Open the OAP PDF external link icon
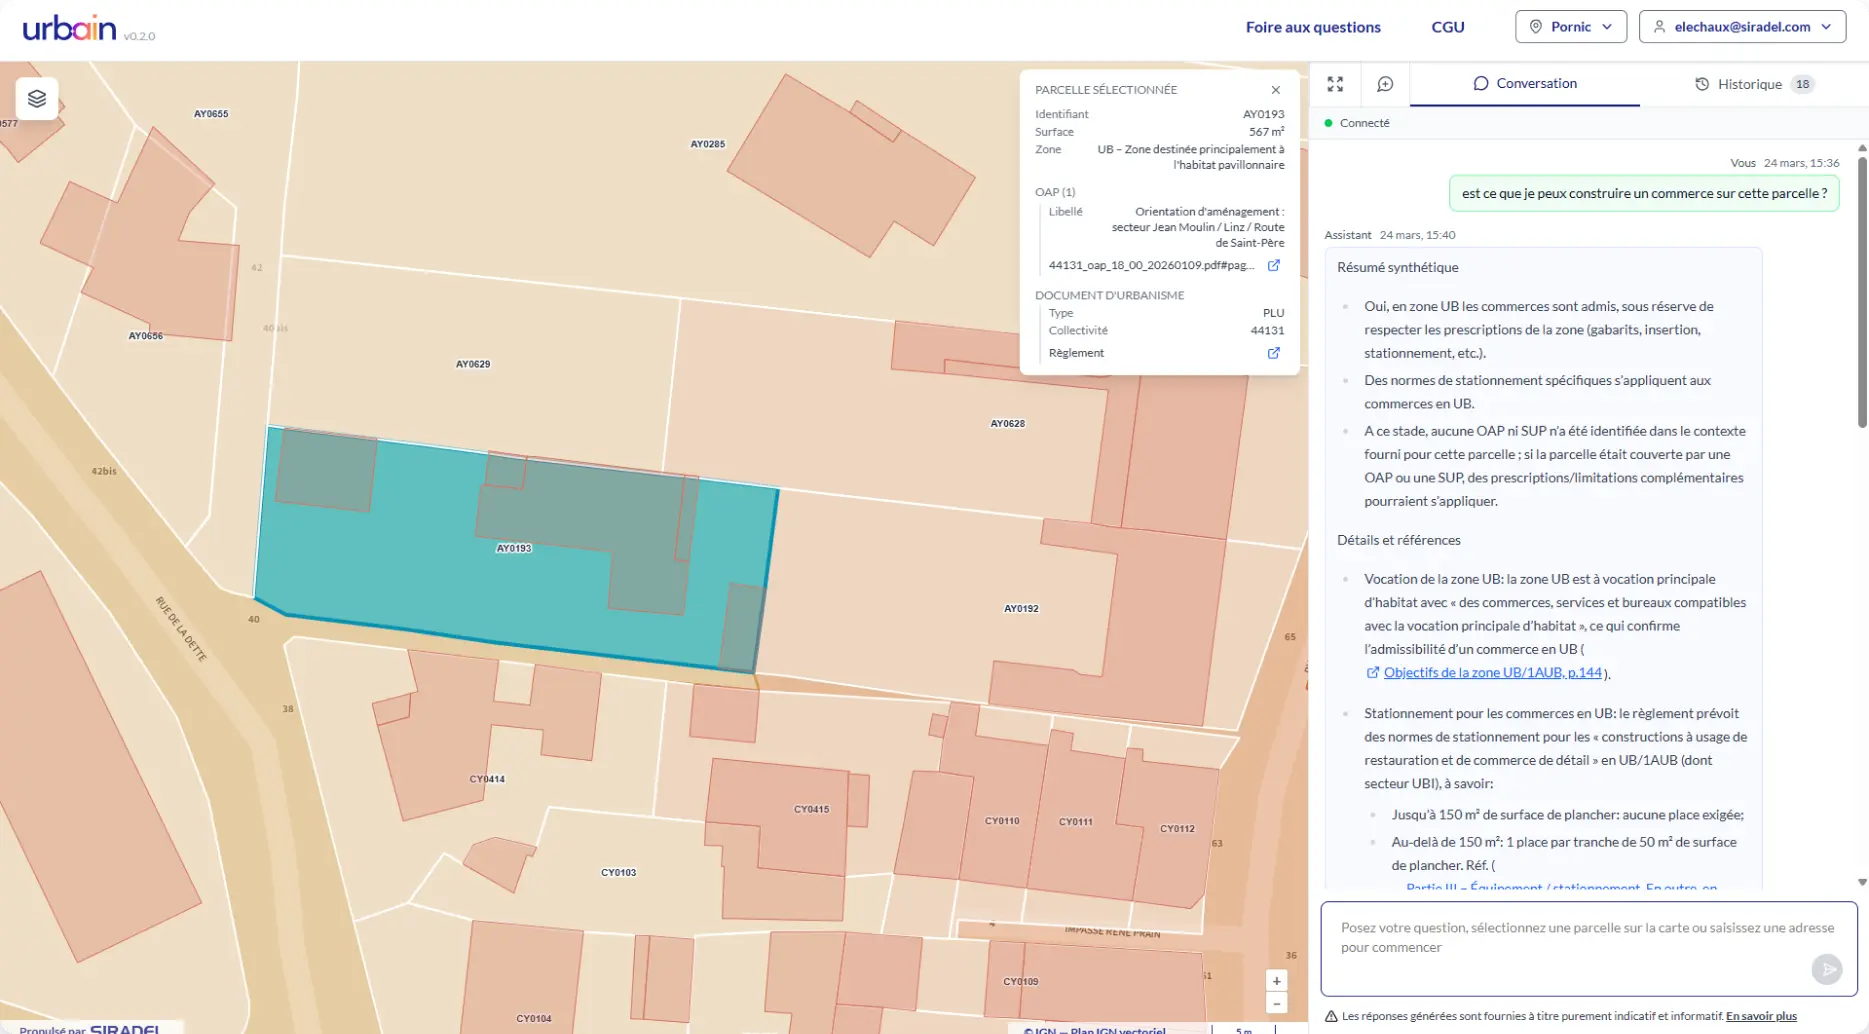 point(1273,265)
